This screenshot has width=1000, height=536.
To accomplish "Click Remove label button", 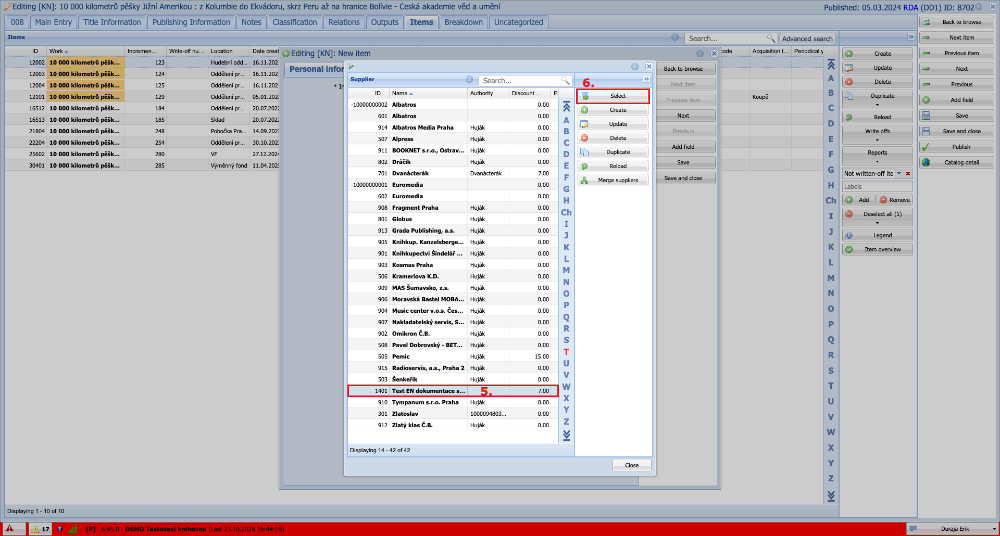I will (x=894, y=200).
